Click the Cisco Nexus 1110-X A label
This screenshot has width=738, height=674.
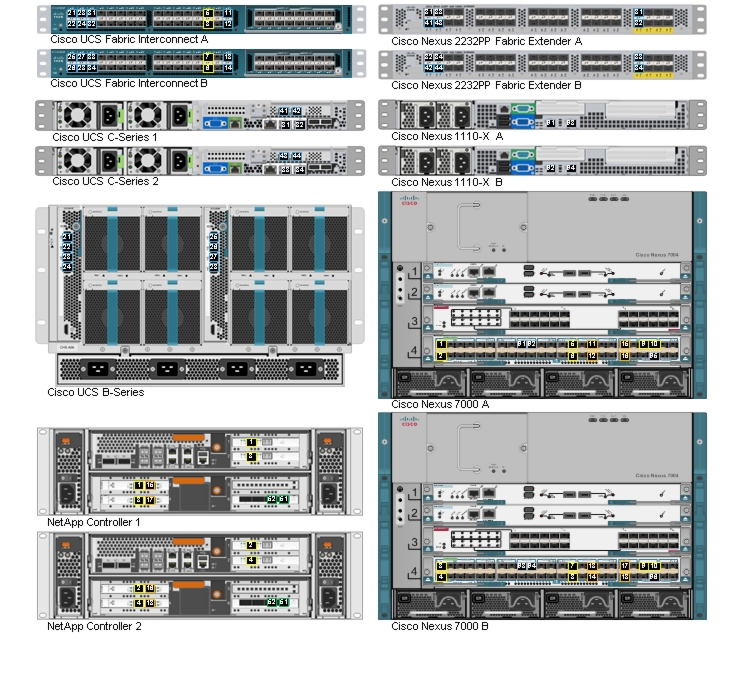pos(447,136)
